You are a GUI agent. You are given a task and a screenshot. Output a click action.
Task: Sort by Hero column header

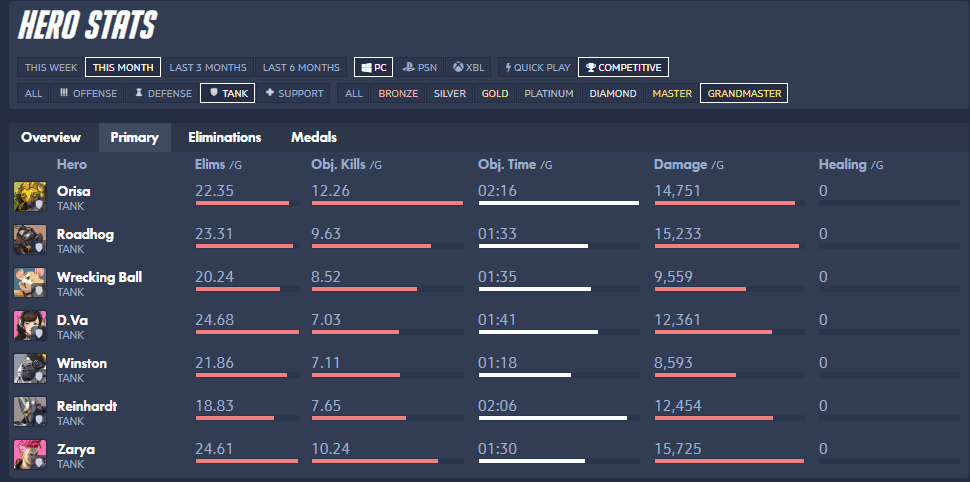(x=72, y=165)
